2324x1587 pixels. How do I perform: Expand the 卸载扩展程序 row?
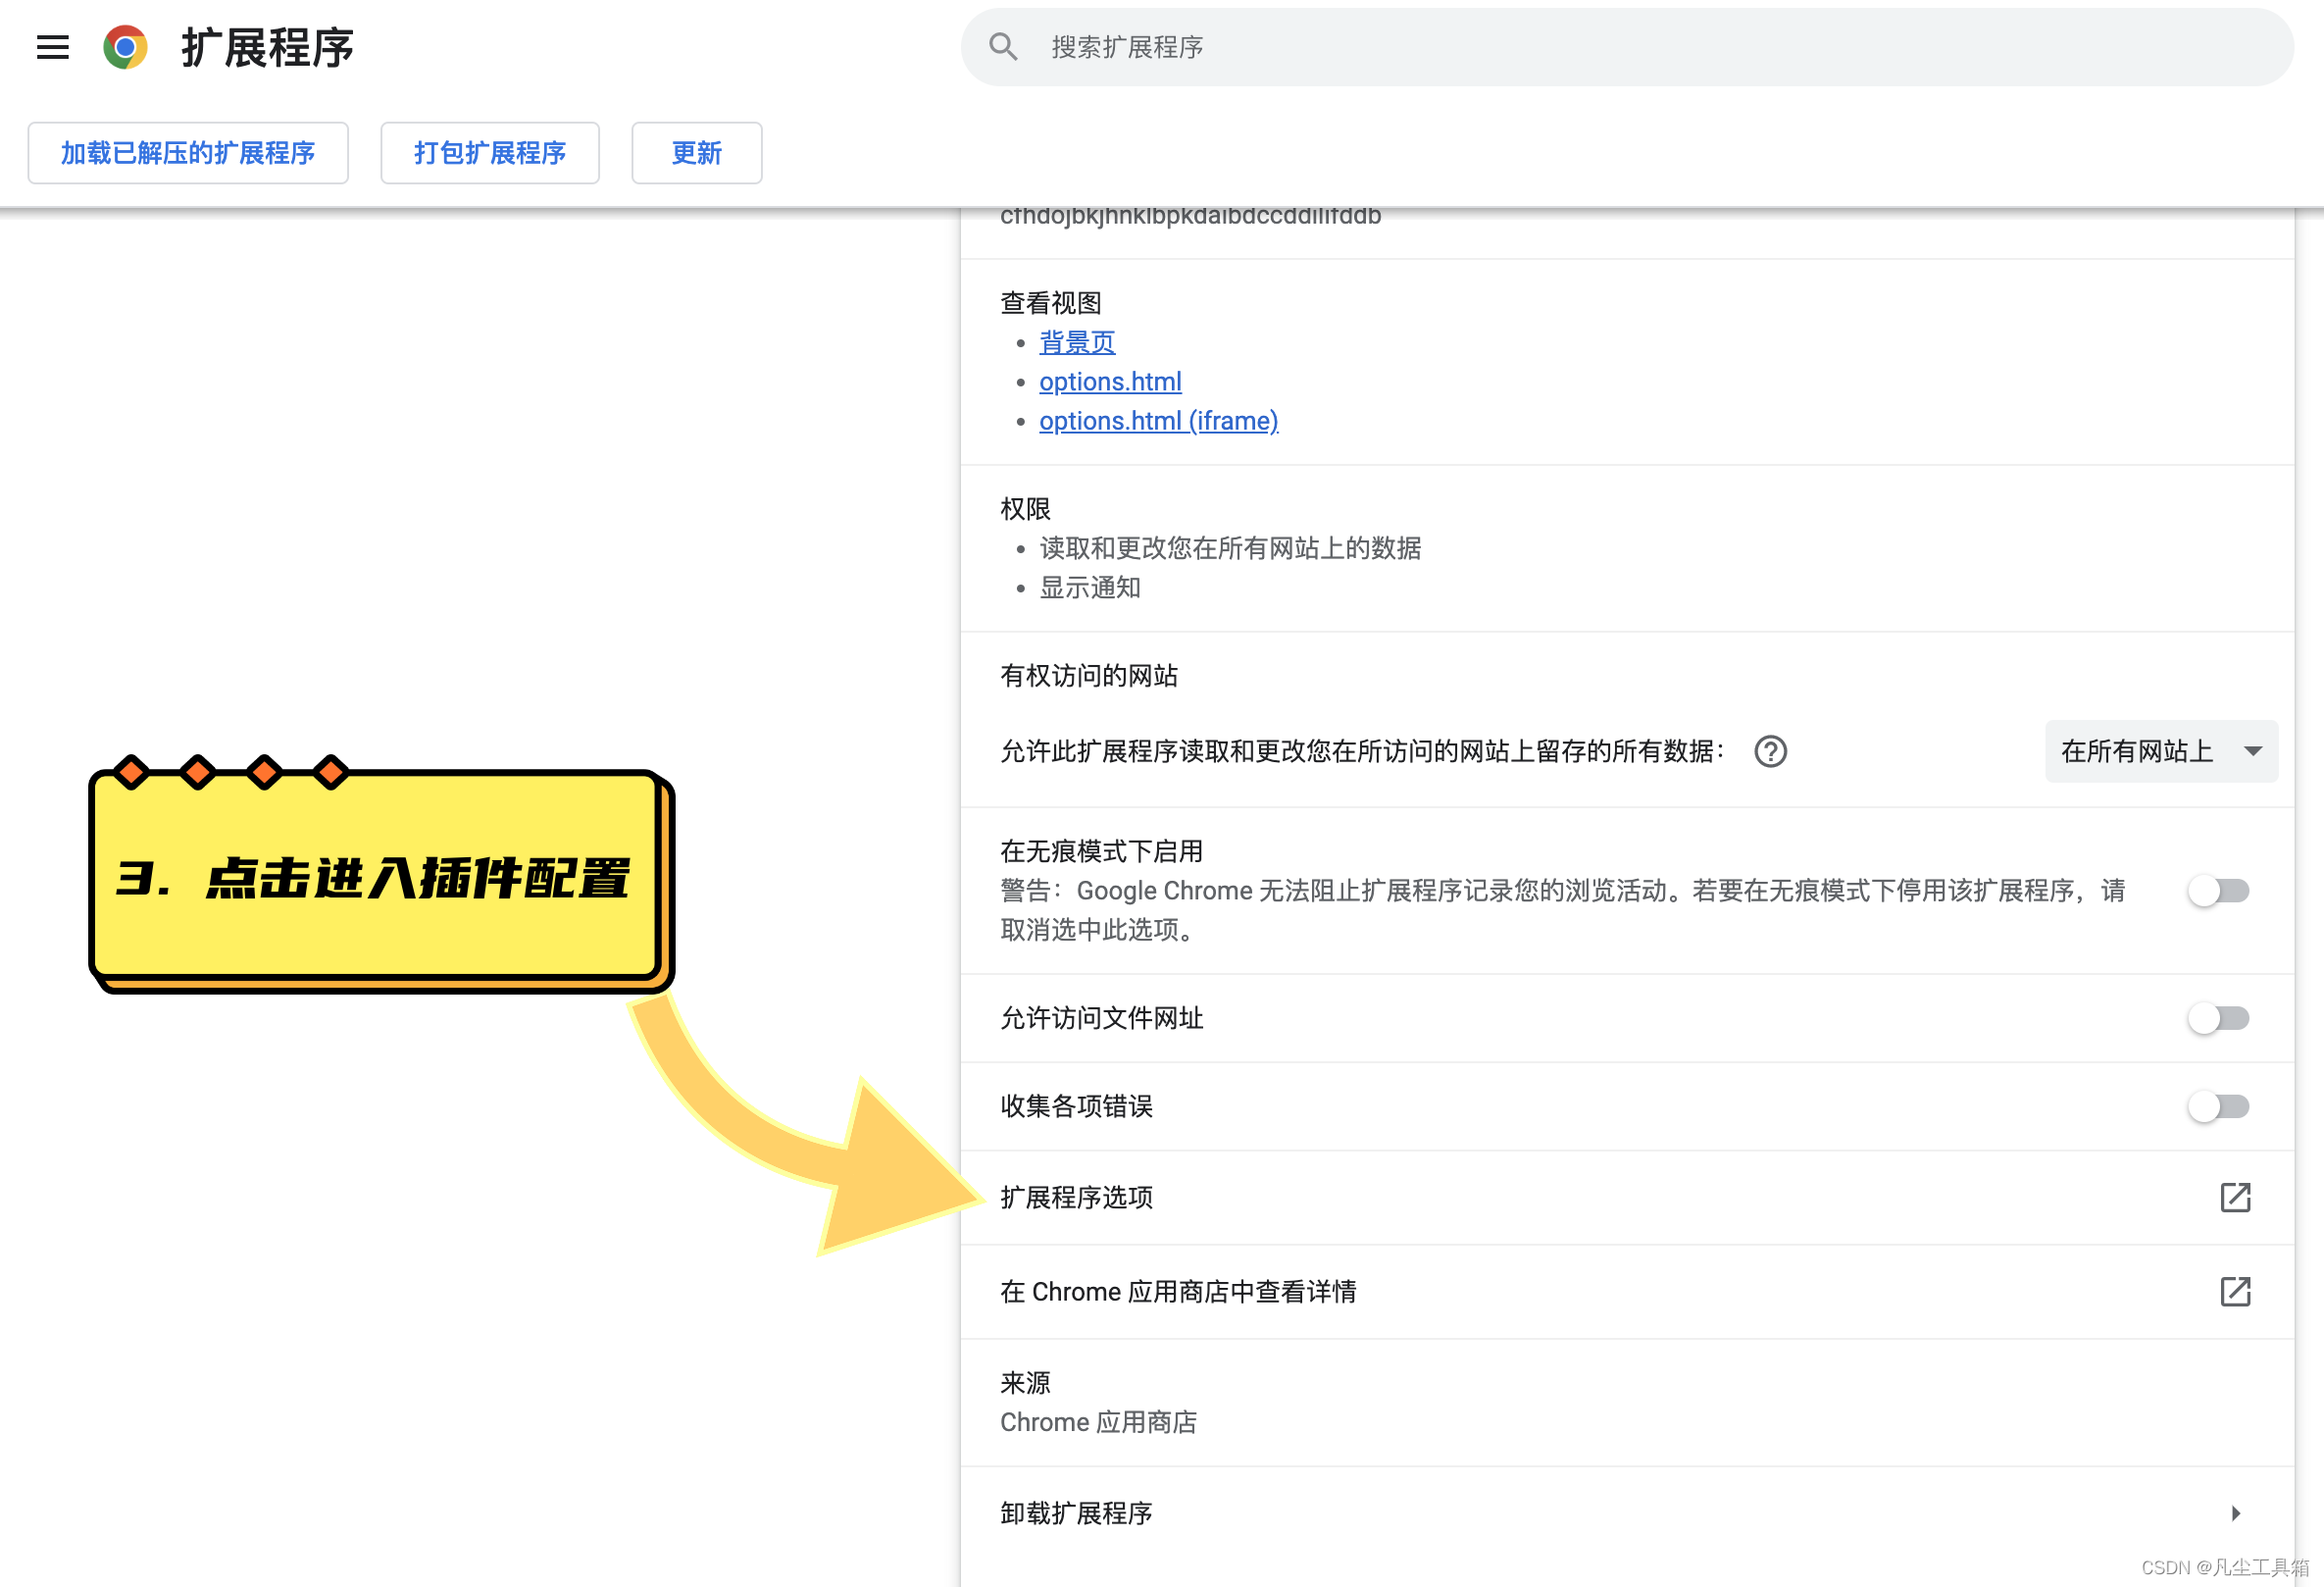point(1077,1513)
